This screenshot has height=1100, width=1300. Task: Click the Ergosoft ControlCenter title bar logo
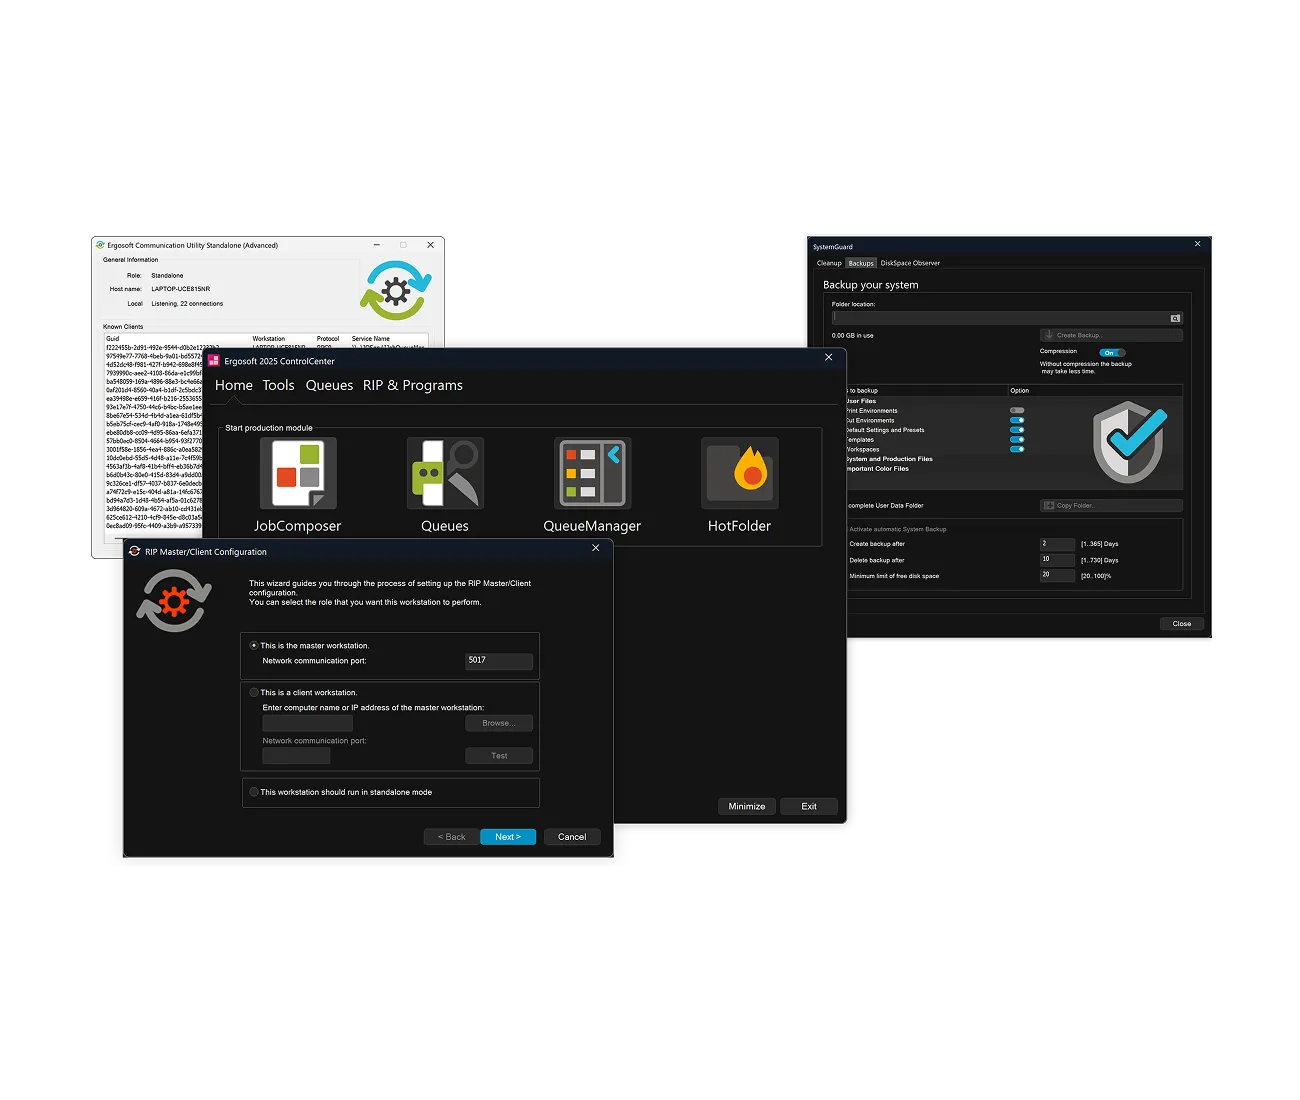click(x=214, y=361)
